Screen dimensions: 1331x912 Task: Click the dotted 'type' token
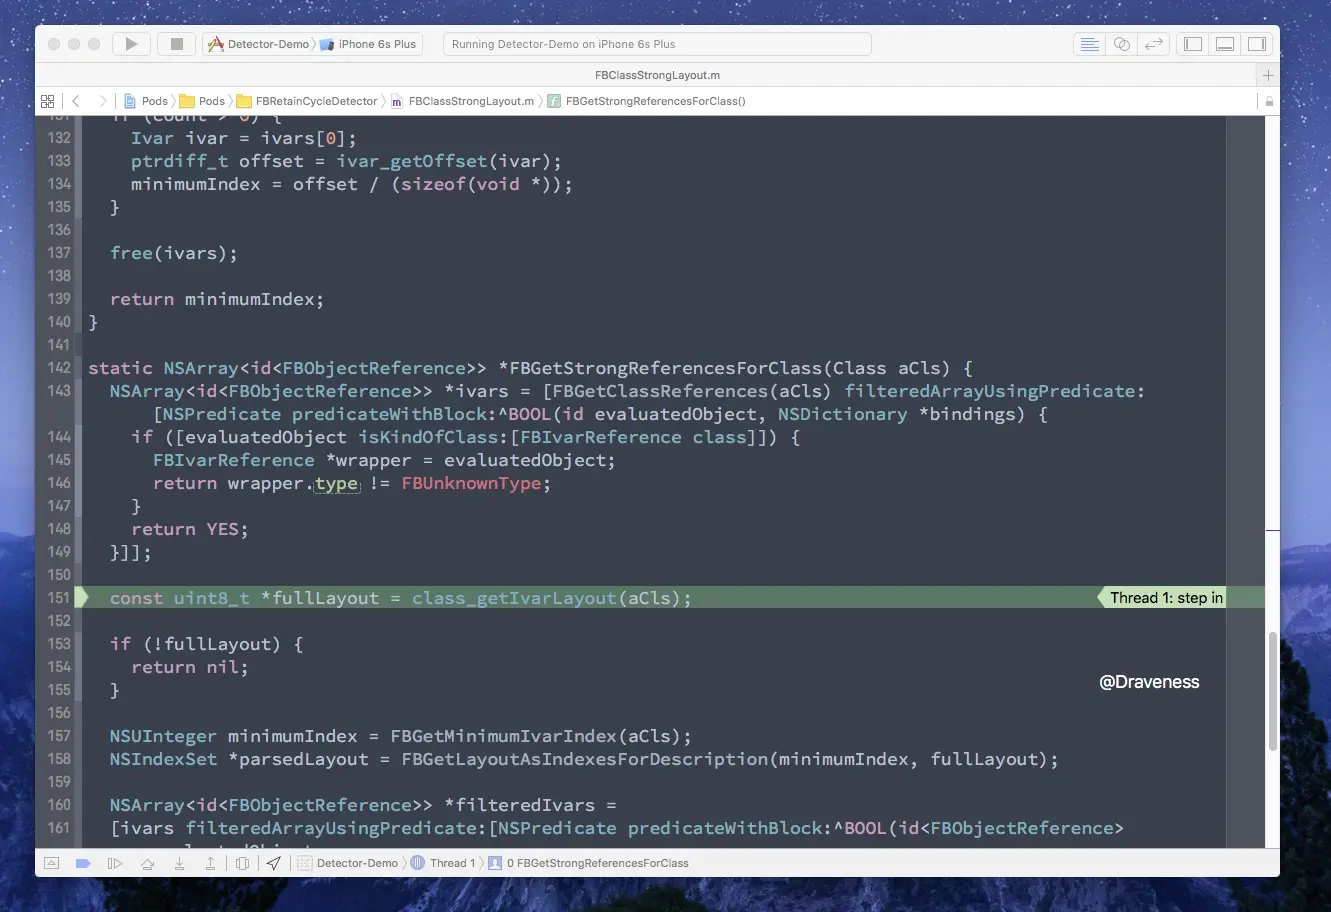point(336,483)
